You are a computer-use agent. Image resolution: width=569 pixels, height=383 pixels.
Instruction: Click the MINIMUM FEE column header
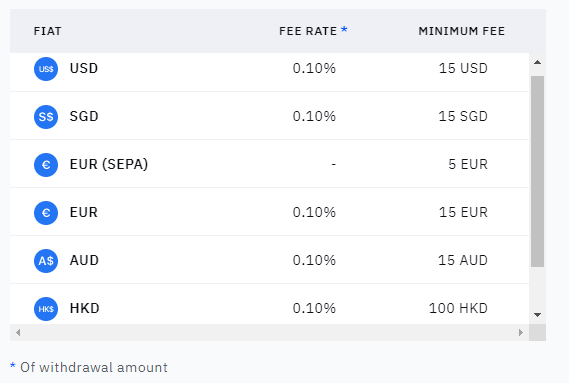click(x=462, y=31)
